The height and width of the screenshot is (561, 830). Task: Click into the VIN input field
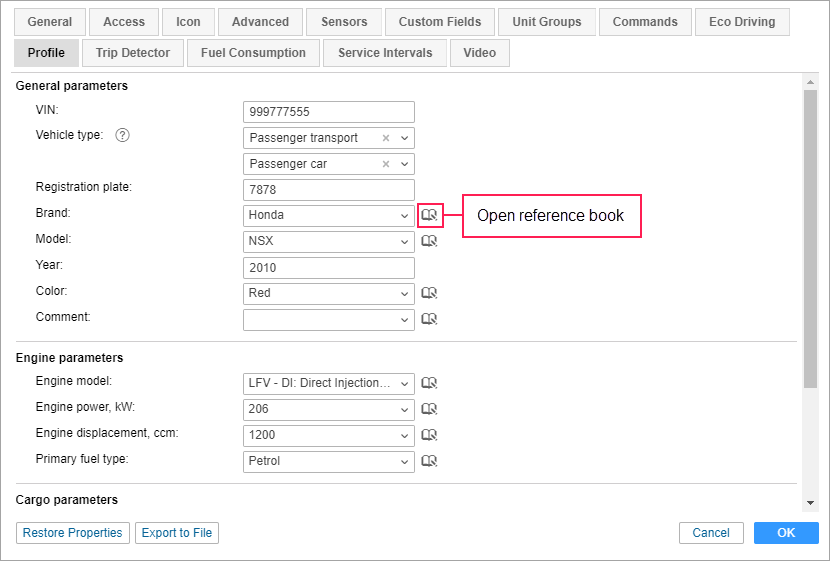pyautogui.click(x=328, y=112)
